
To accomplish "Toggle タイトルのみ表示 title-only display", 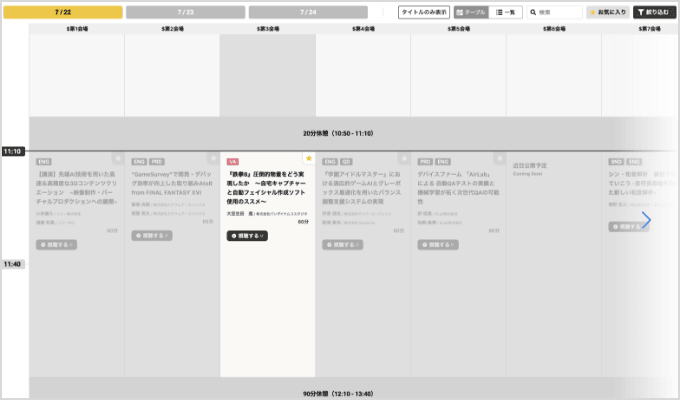I will [x=424, y=12].
